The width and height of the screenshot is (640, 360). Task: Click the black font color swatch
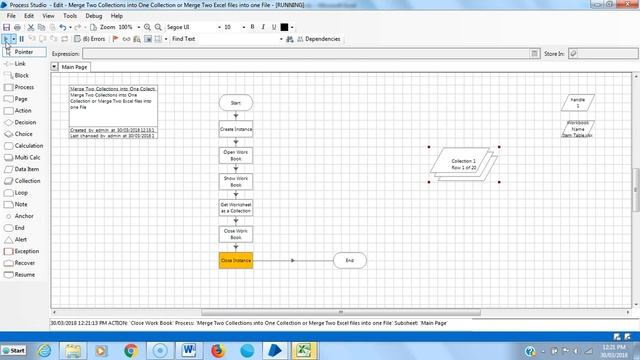click(x=284, y=27)
